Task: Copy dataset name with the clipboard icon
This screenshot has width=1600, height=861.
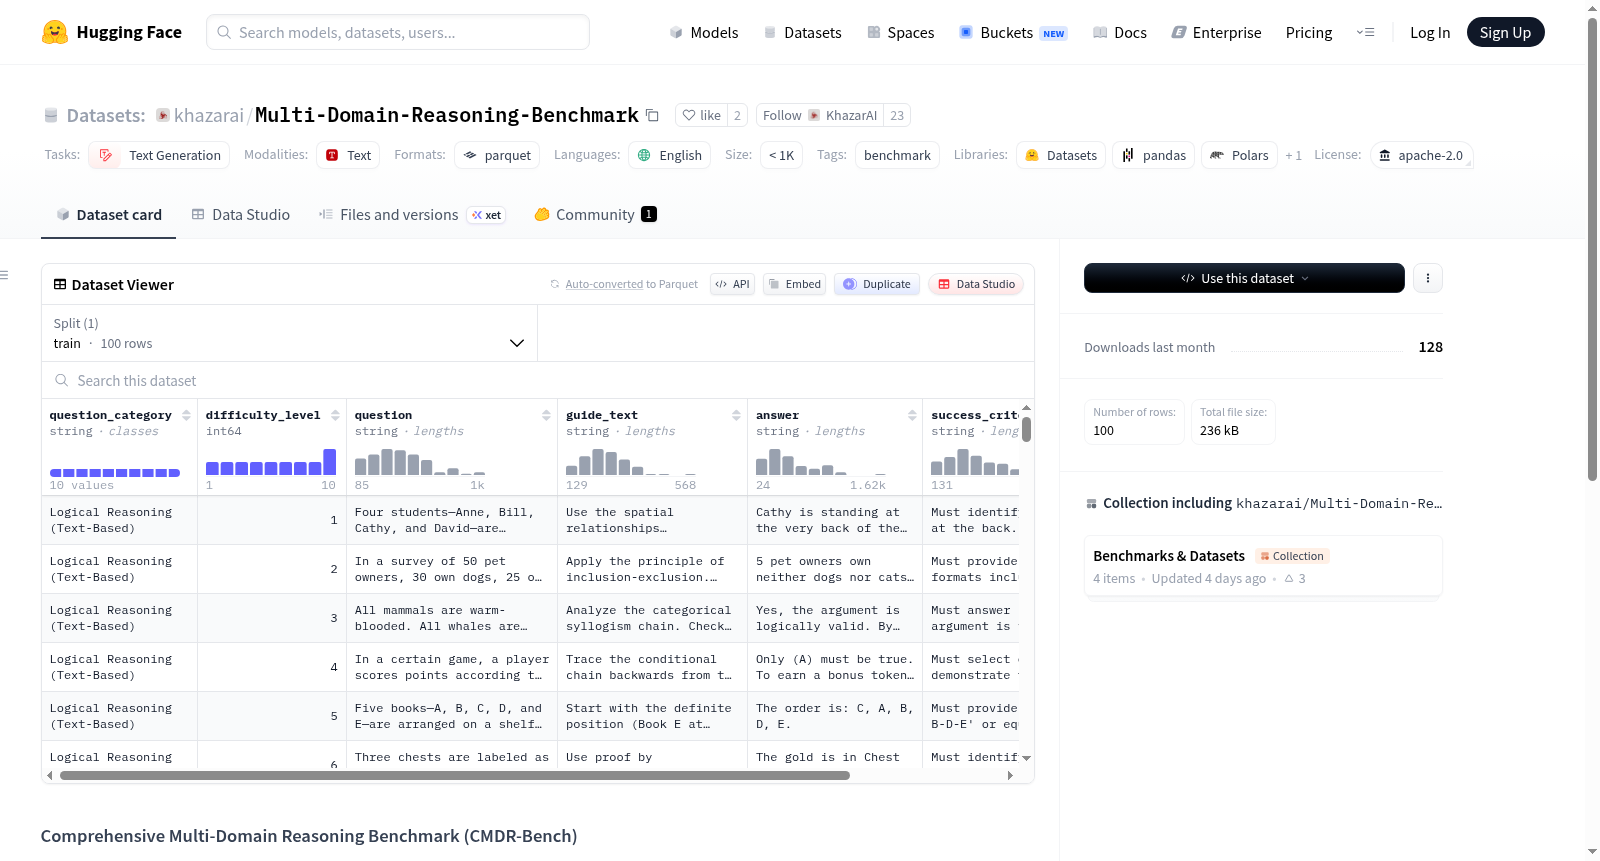Action: point(652,115)
